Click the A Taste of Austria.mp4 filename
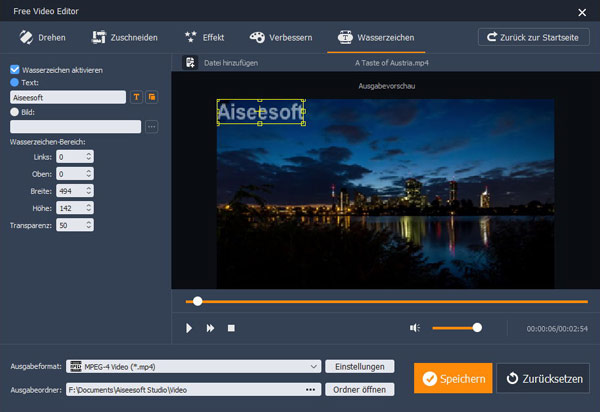This screenshot has height=412, width=600. point(391,63)
